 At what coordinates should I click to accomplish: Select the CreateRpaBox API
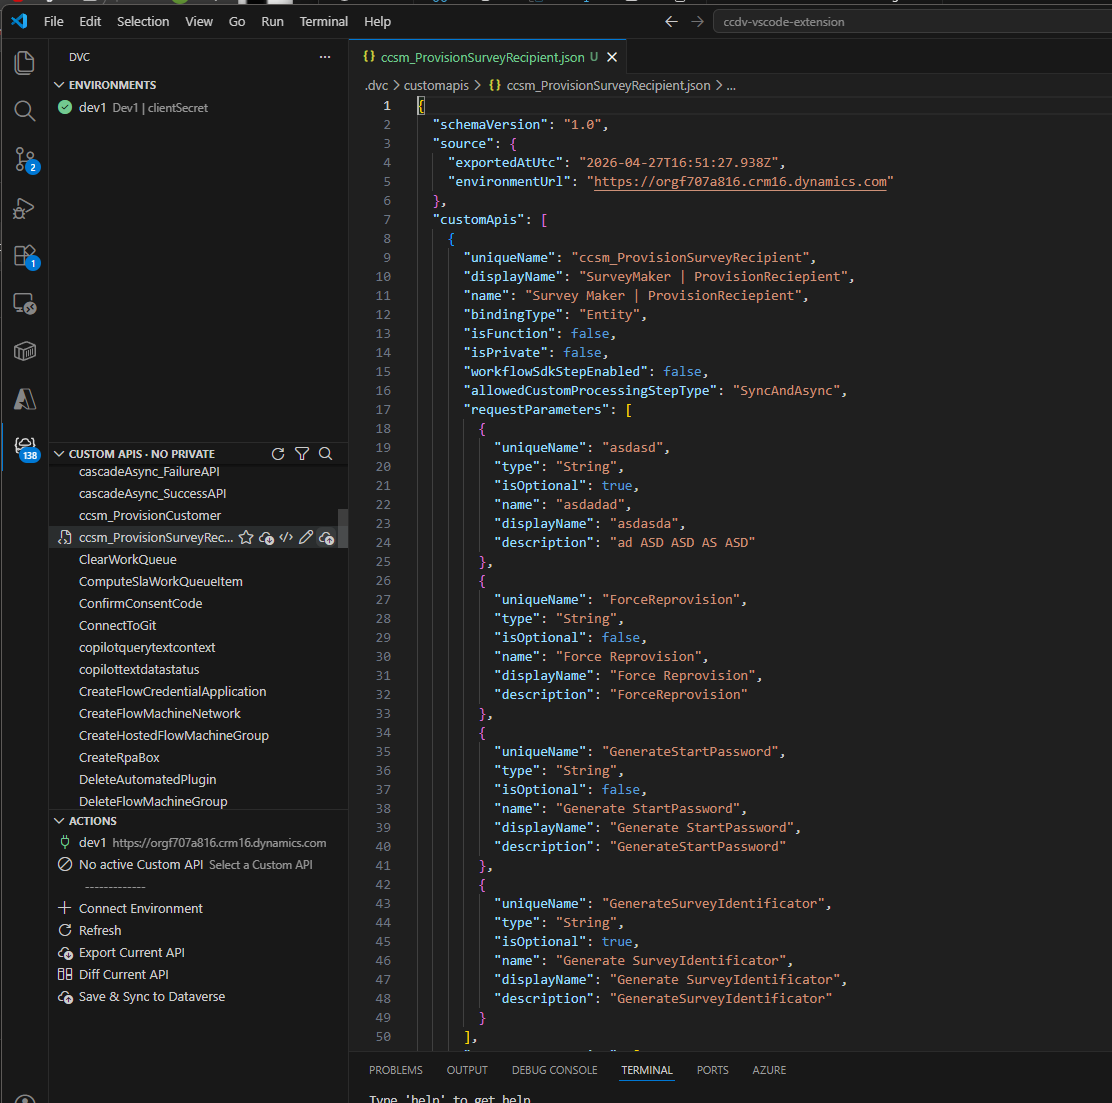[119, 758]
